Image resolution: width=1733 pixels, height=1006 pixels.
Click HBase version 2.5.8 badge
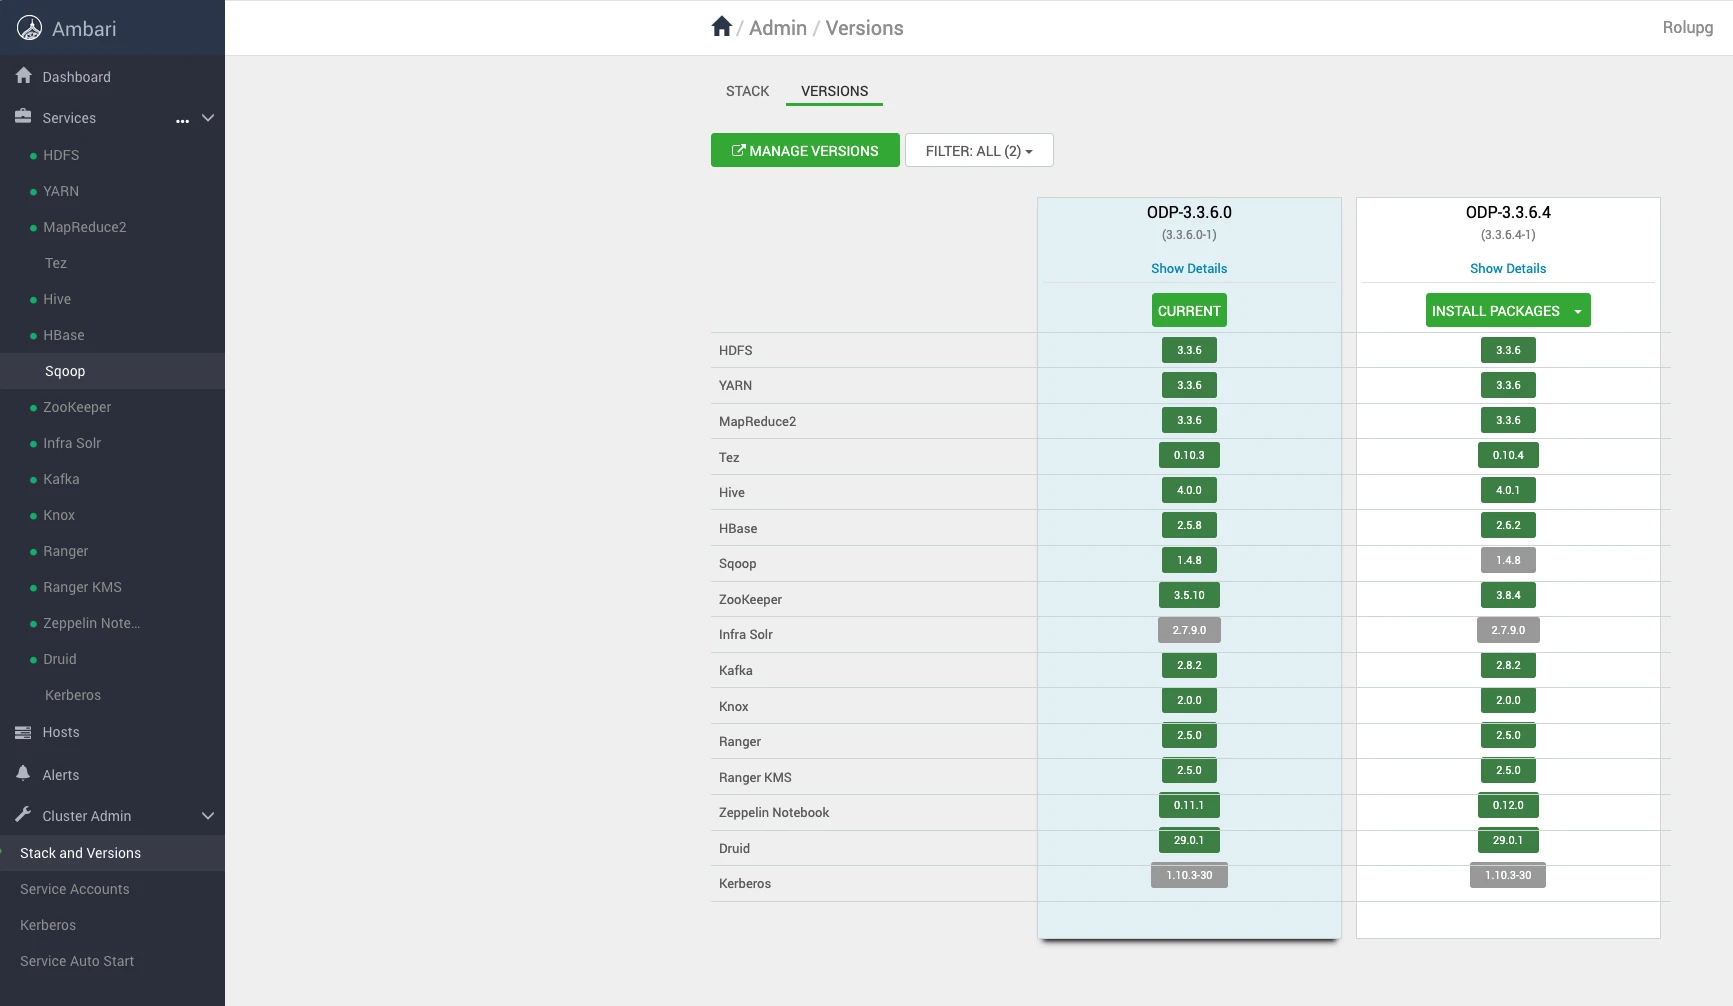(x=1189, y=525)
